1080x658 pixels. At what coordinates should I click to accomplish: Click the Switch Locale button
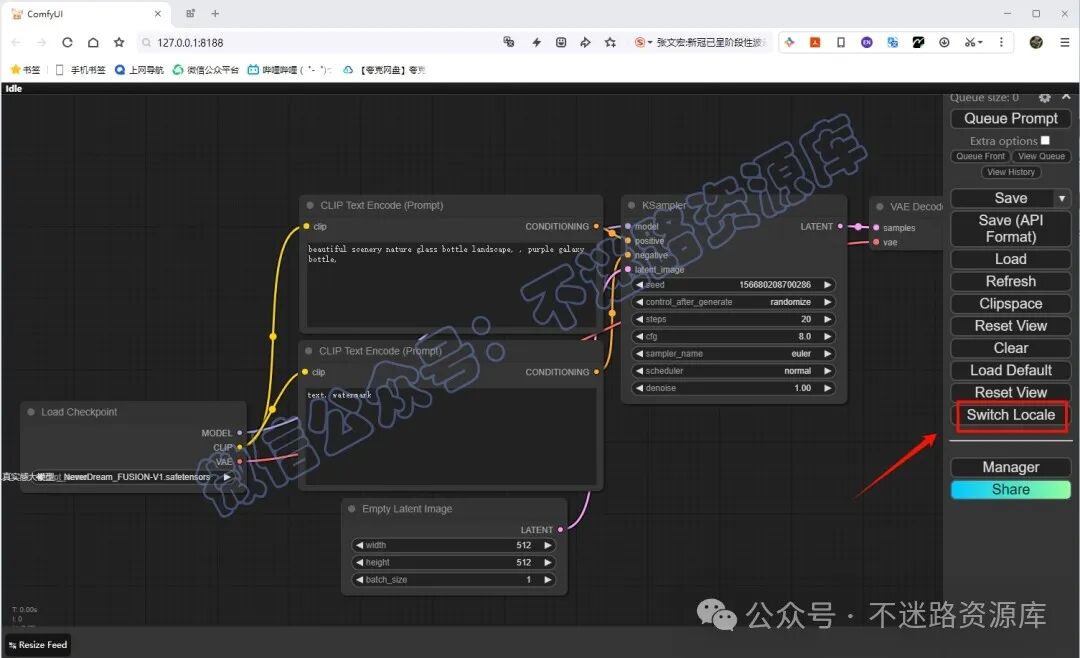[x=1010, y=415]
